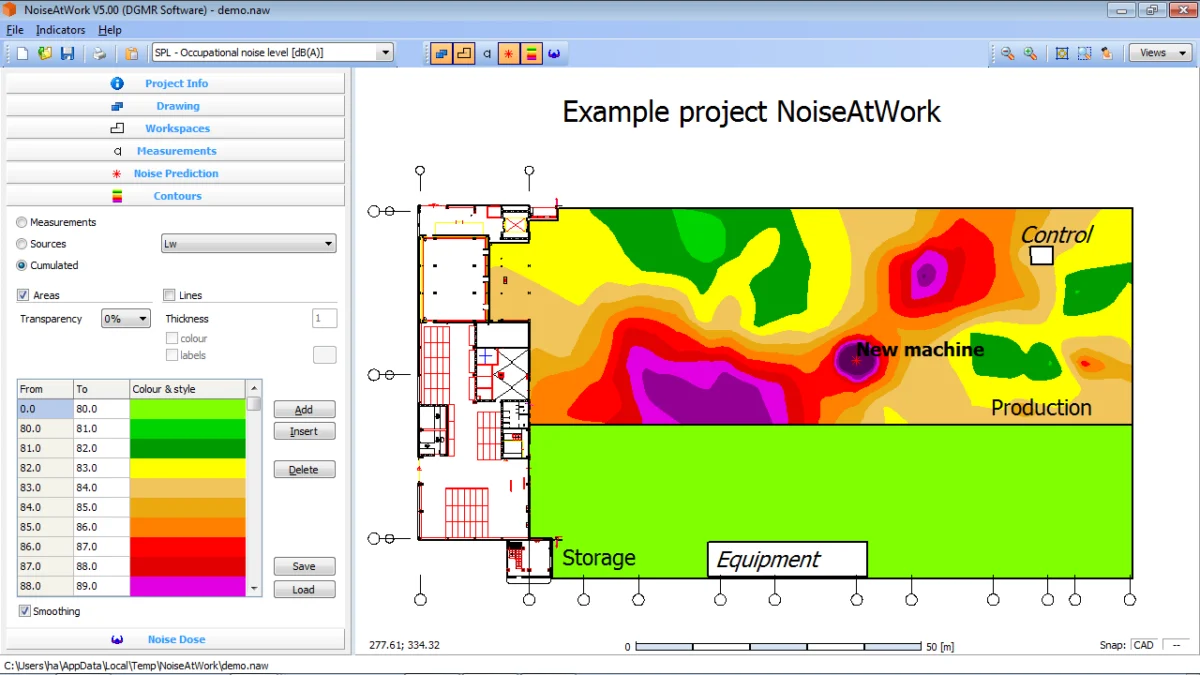
Task: Expand the Workspaces panel
Action: pos(175,128)
